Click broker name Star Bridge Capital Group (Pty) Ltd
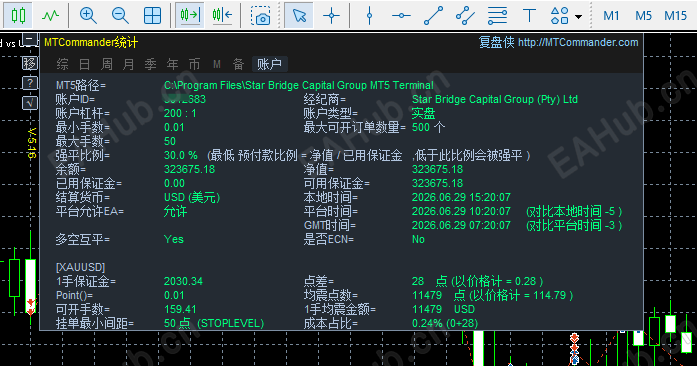 (495, 99)
